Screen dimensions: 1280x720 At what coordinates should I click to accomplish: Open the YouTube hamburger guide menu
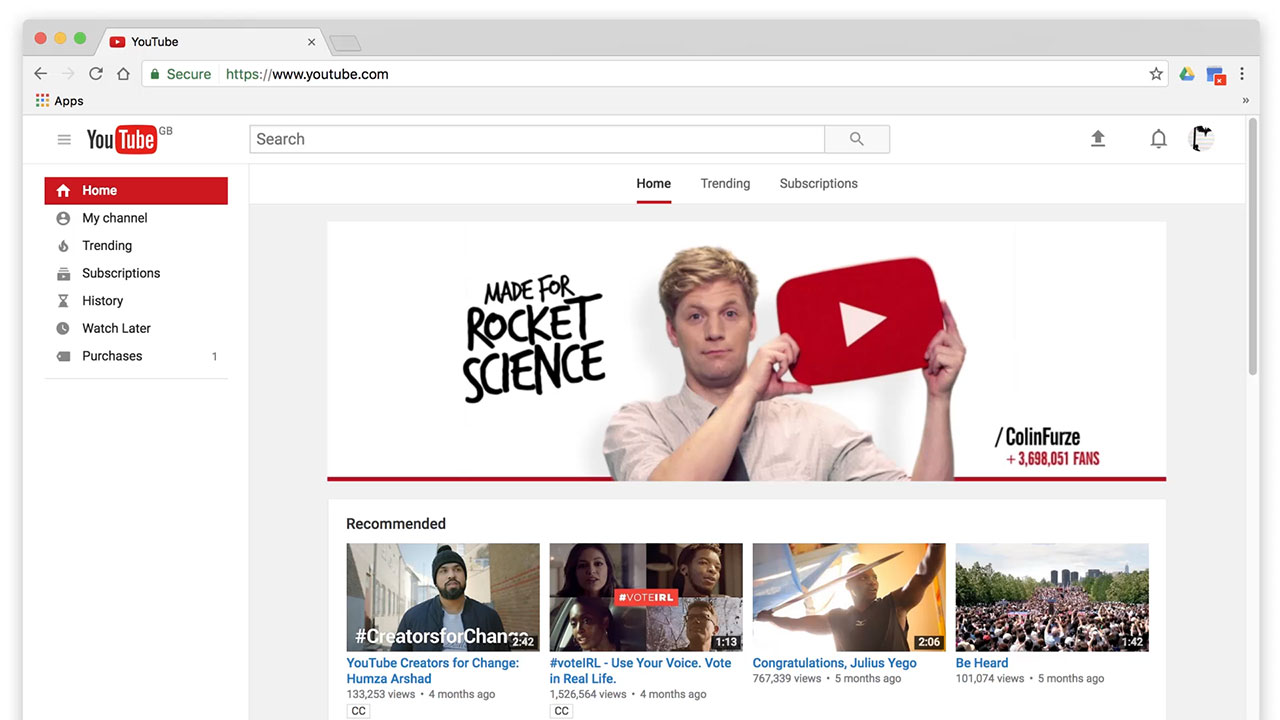64,140
